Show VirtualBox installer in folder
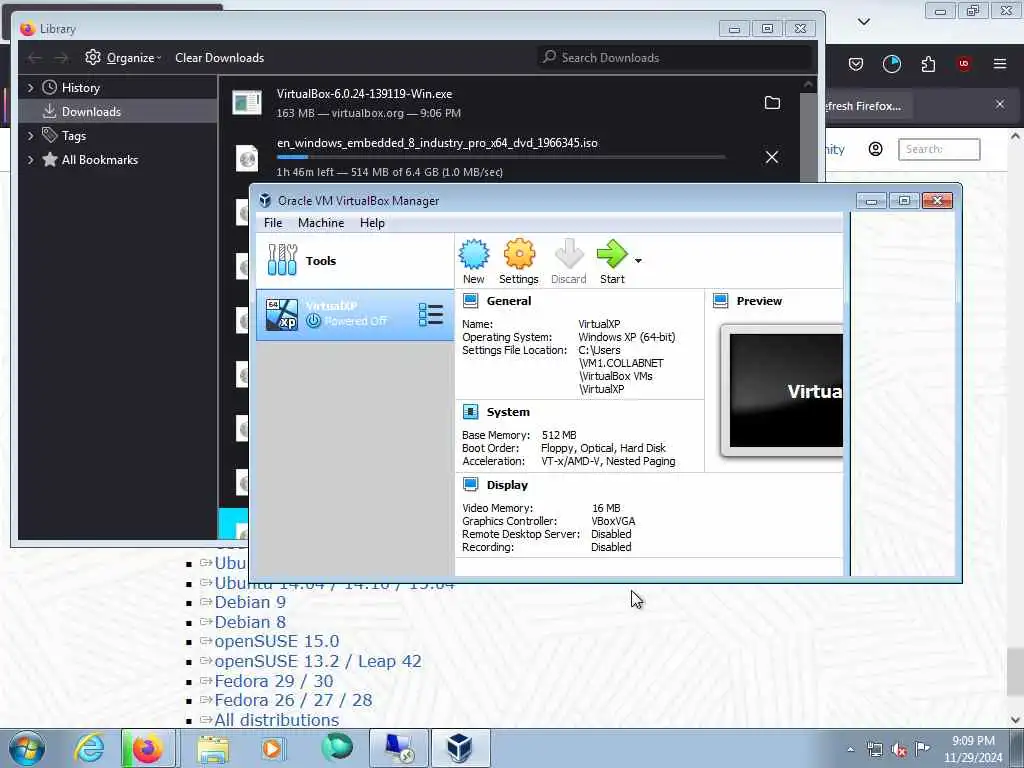 (772, 103)
